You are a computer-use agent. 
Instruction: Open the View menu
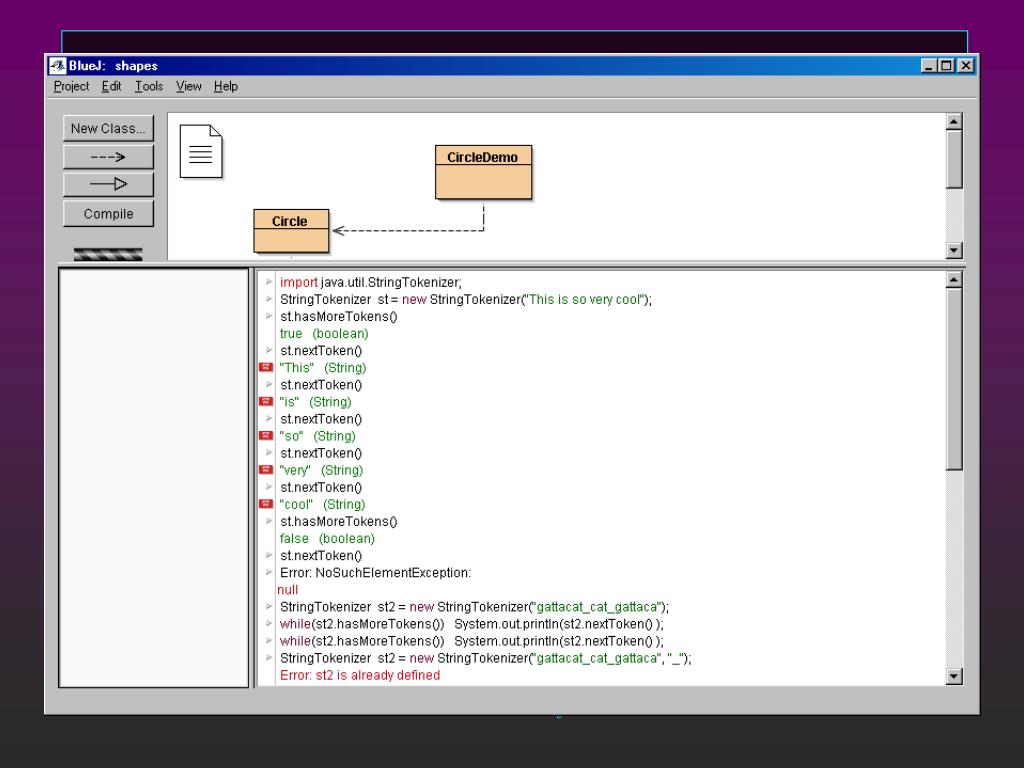point(189,86)
